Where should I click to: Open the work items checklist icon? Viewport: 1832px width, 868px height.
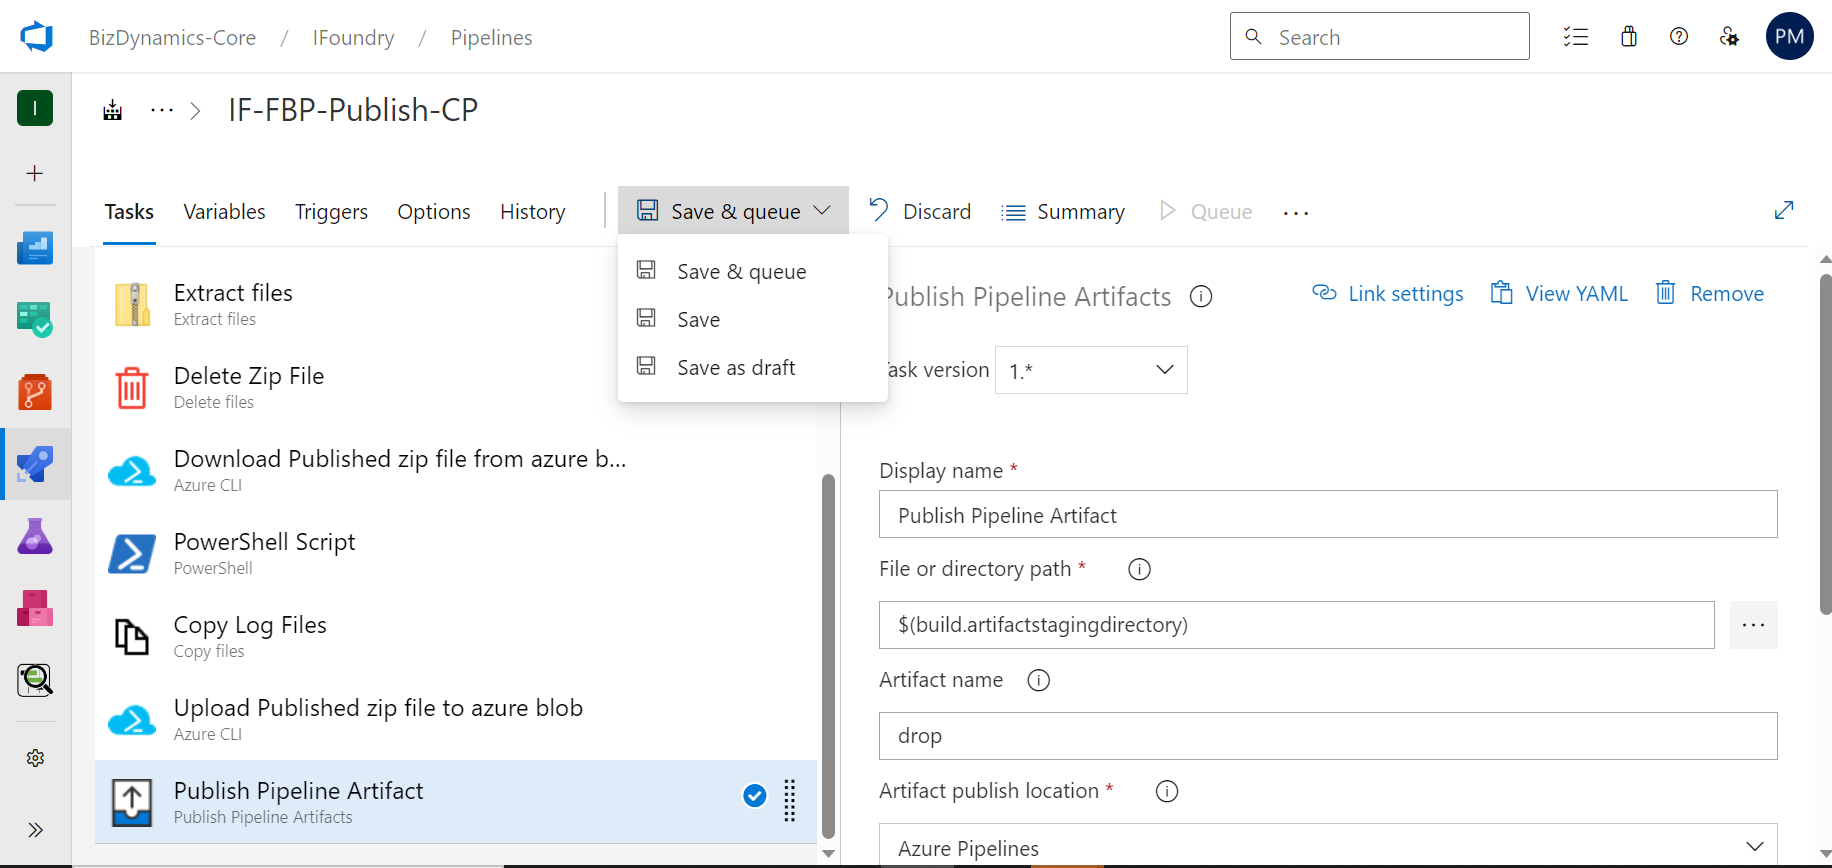[x=1576, y=37]
